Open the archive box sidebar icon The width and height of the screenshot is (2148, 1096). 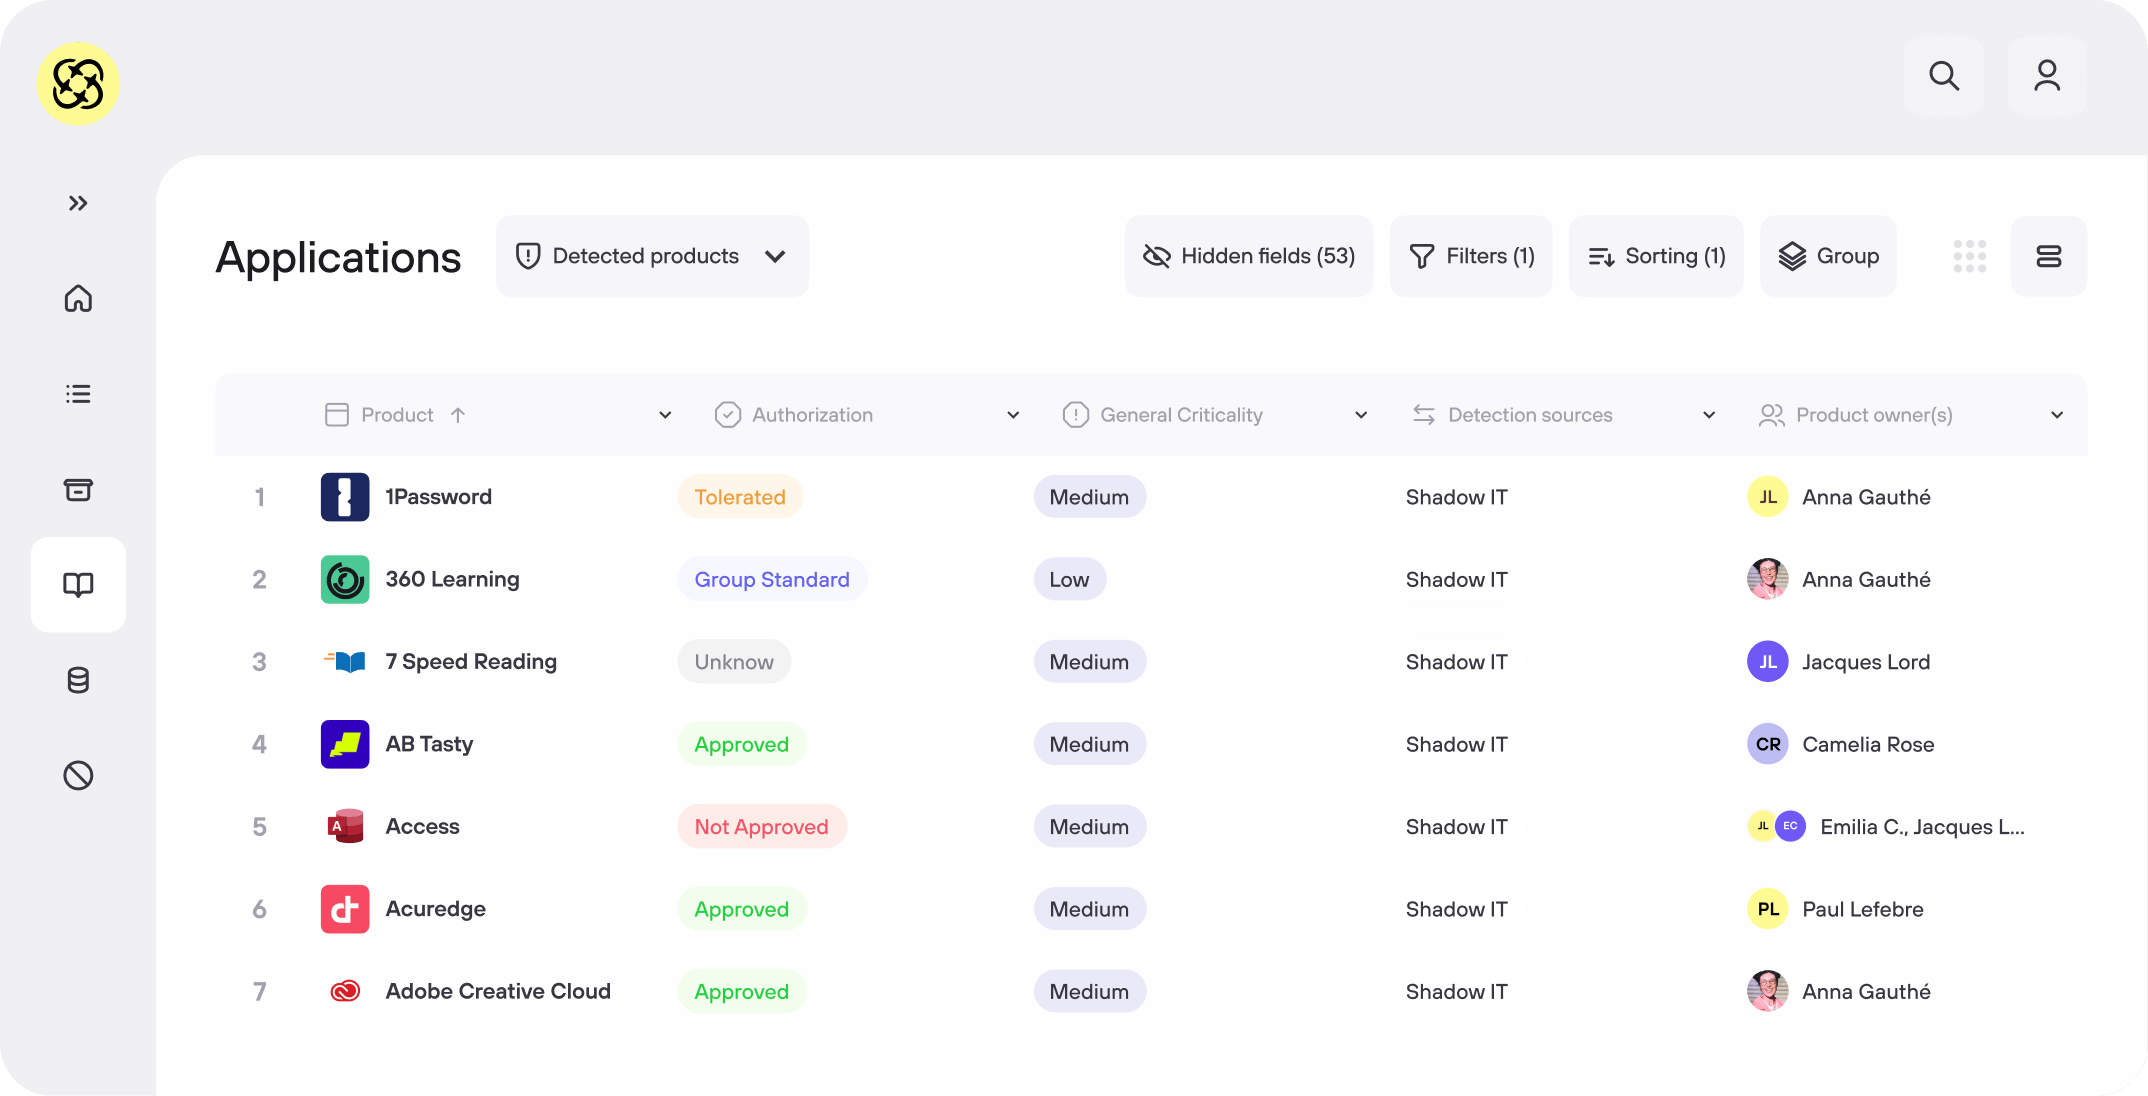(78, 490)
